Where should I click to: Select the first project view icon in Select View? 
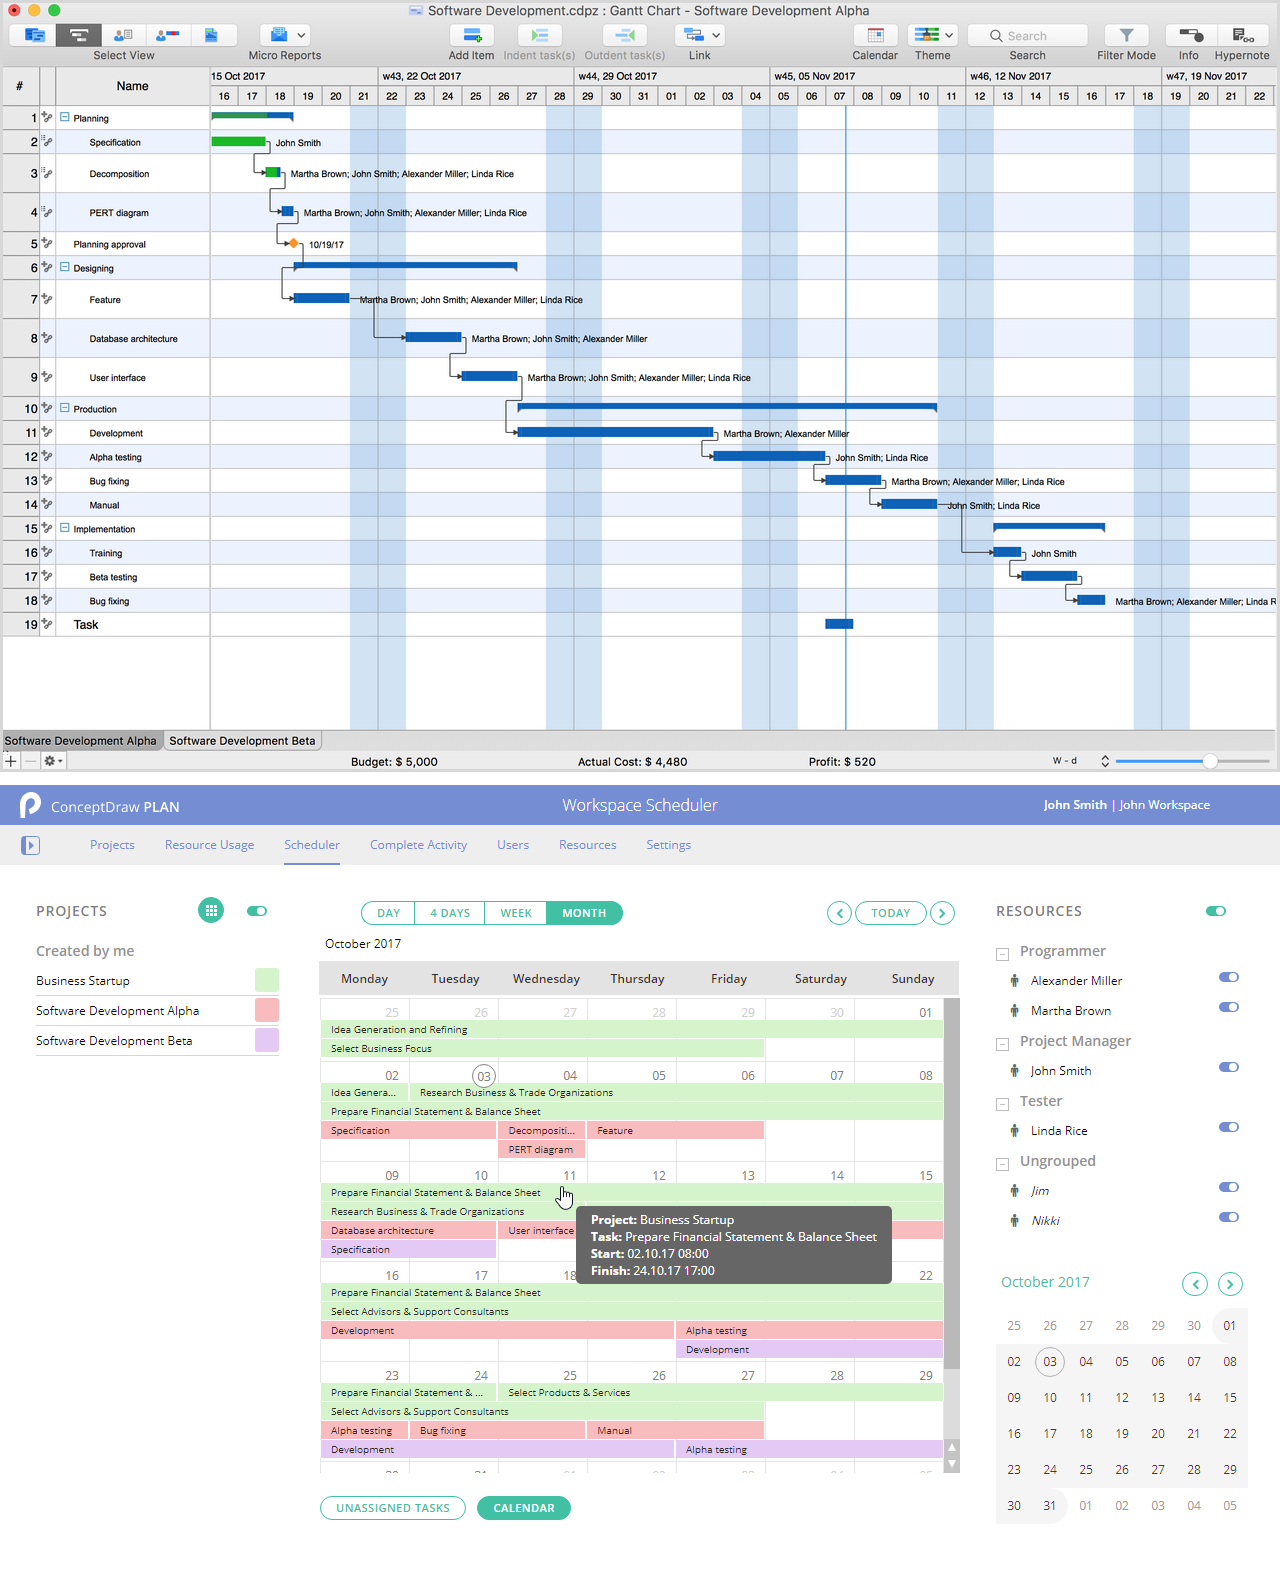(33, 35)
